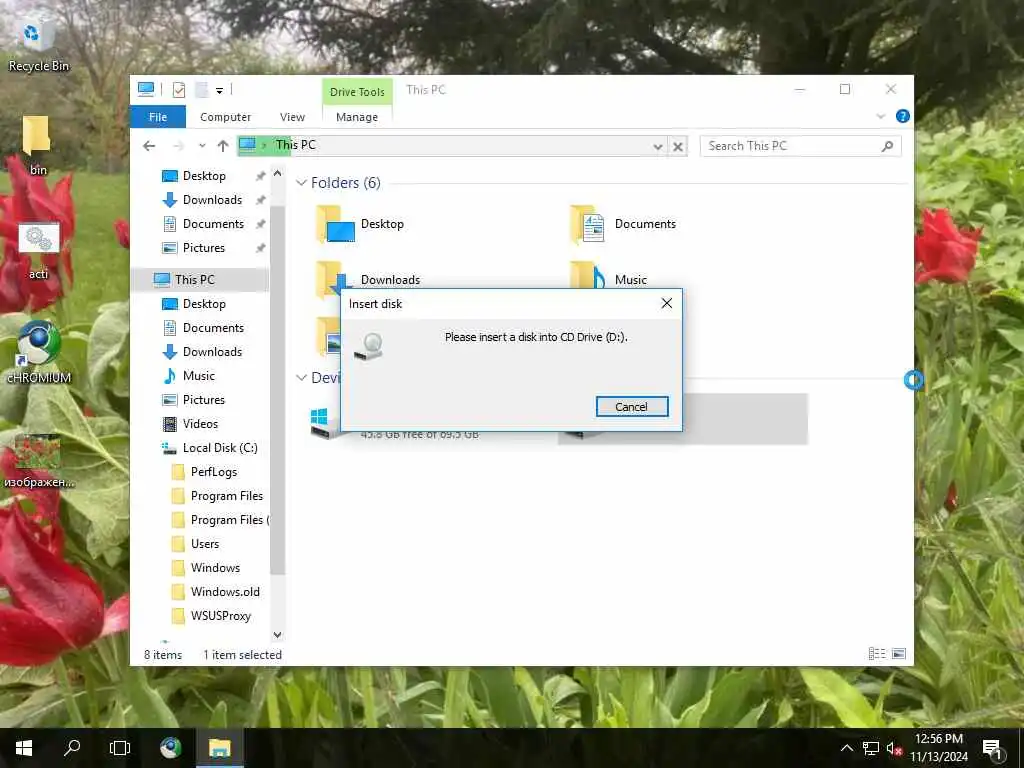
Task: Expand address bar history dropdown
Action: tap(658, 146)
